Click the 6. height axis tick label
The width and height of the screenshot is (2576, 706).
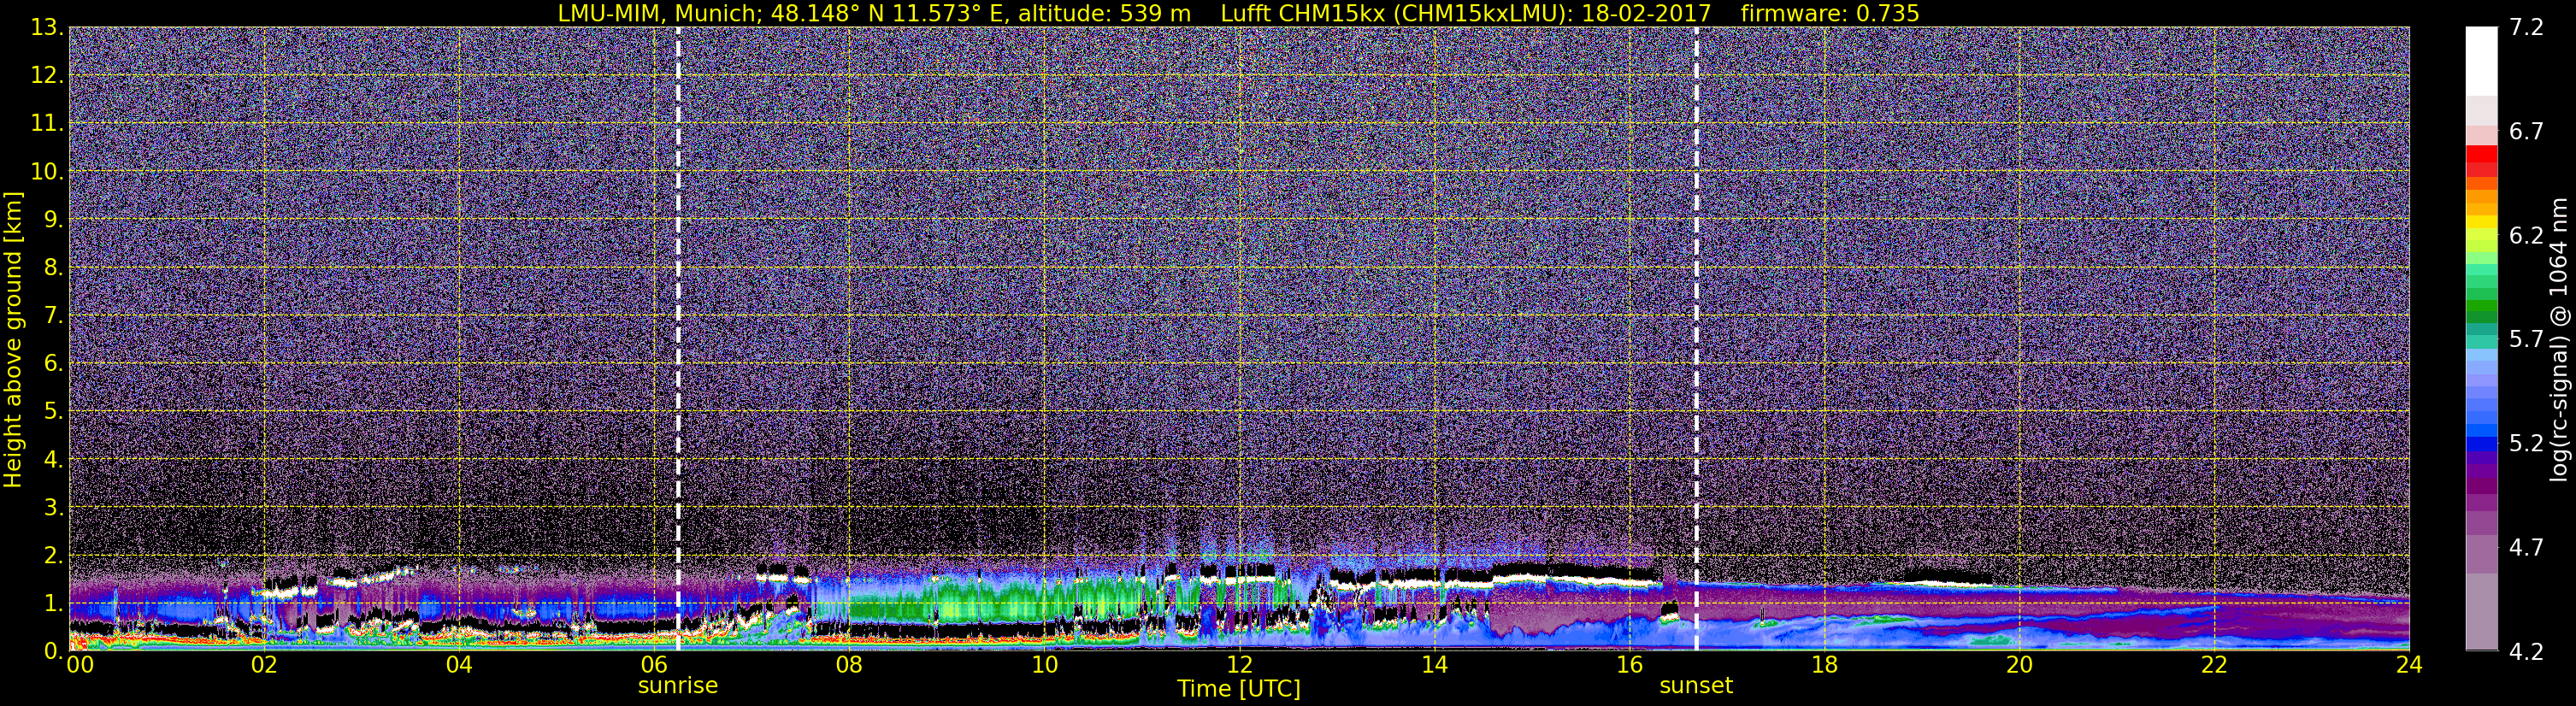click(x=53, y=364)
